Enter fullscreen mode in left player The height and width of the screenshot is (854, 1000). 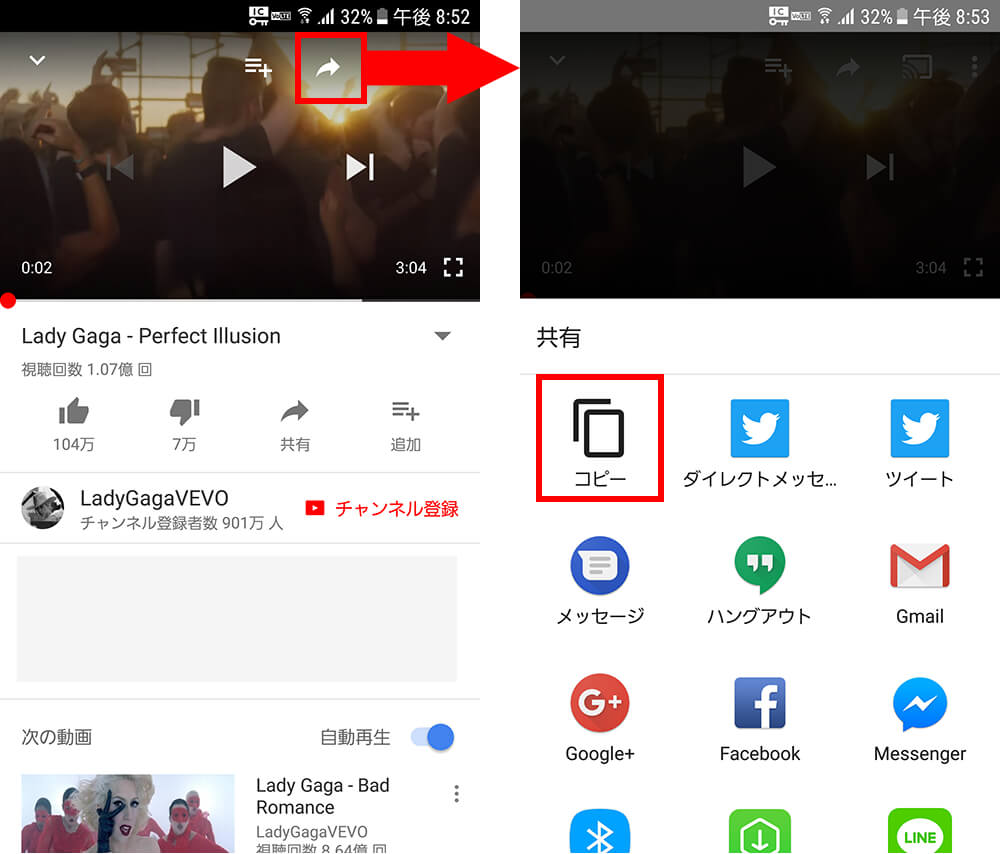(x=453, y=267)
